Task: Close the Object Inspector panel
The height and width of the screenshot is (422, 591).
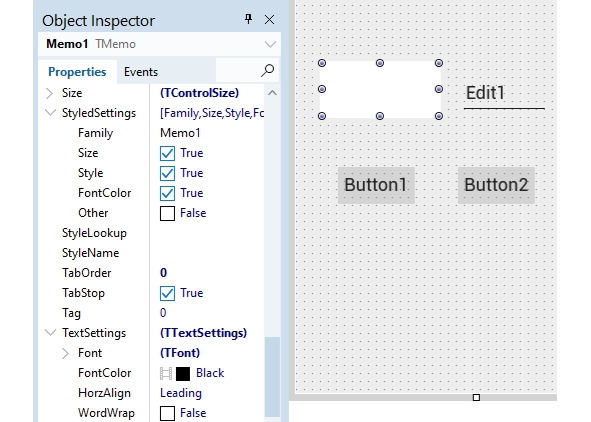Action: point(269,20)
